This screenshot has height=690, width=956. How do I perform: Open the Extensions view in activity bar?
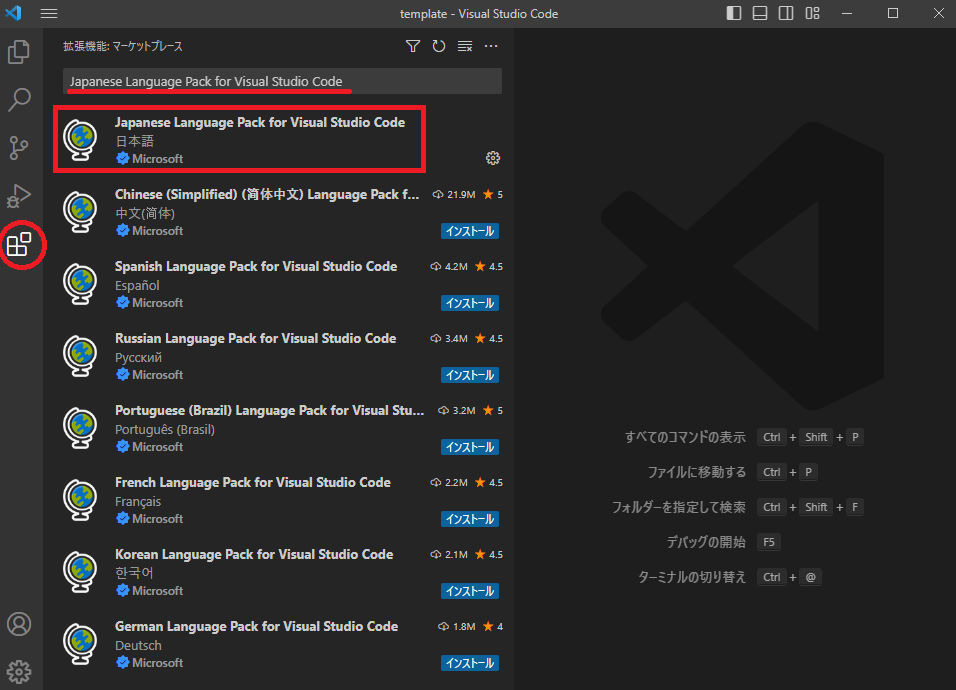point(19,244)
